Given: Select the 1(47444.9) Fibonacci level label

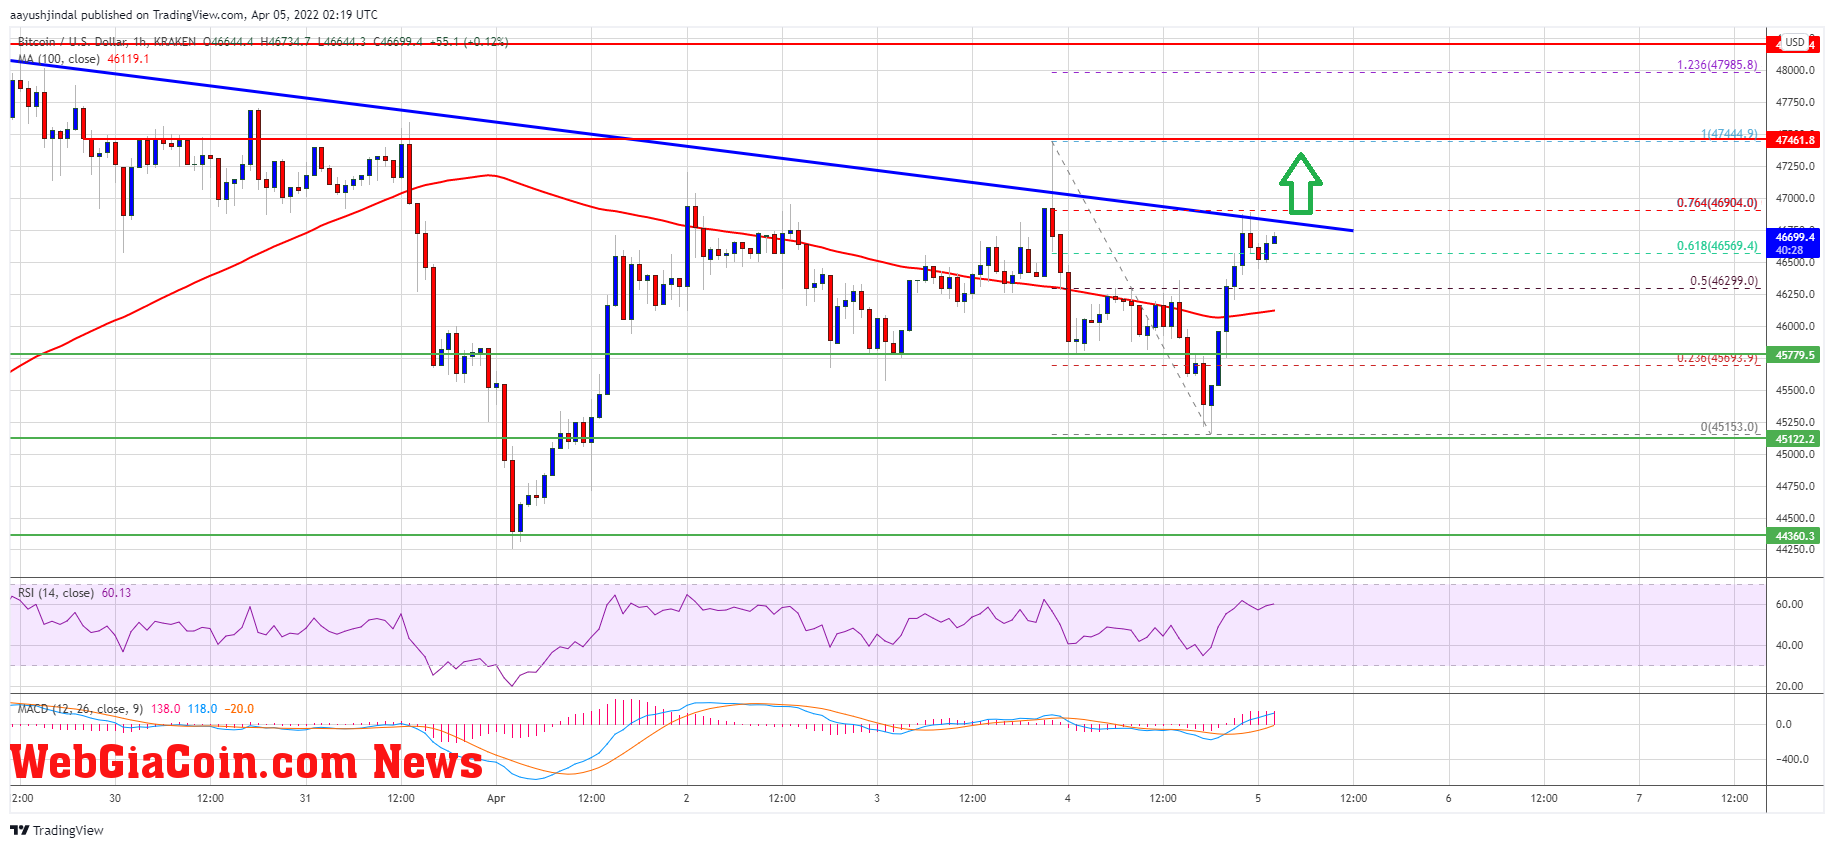Looking at the screenshot, I should point(1729,134).
